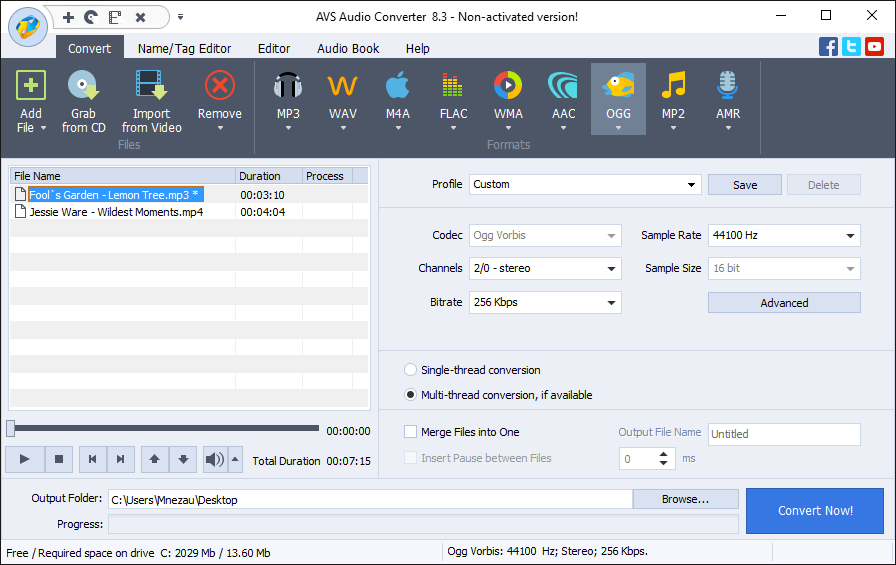Click quick-access grab CD icon
This screenshot has width=896, height=565.
[91, 17]
